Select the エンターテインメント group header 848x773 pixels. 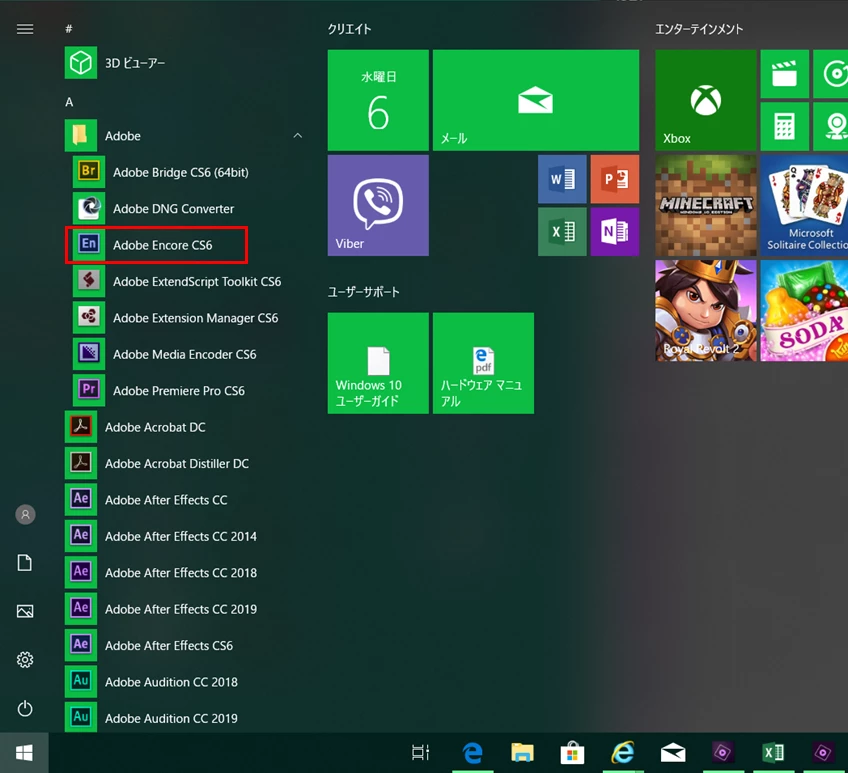coord(699,29)
